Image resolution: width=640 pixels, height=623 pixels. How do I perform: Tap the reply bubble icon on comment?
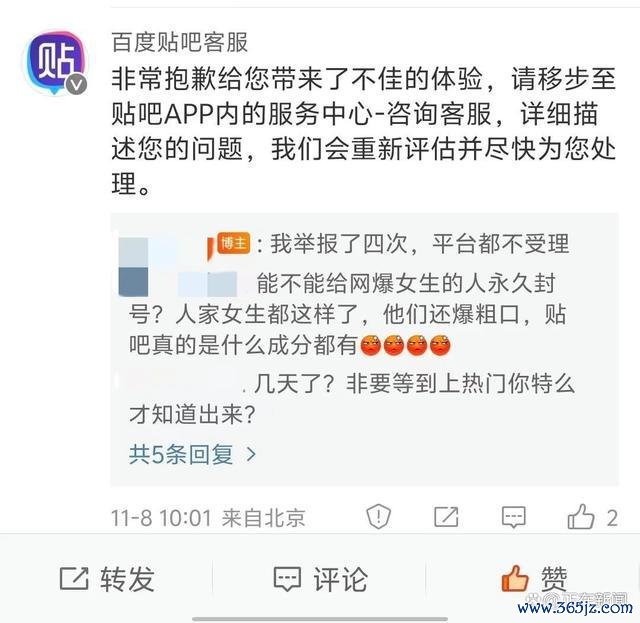(513, 517)
